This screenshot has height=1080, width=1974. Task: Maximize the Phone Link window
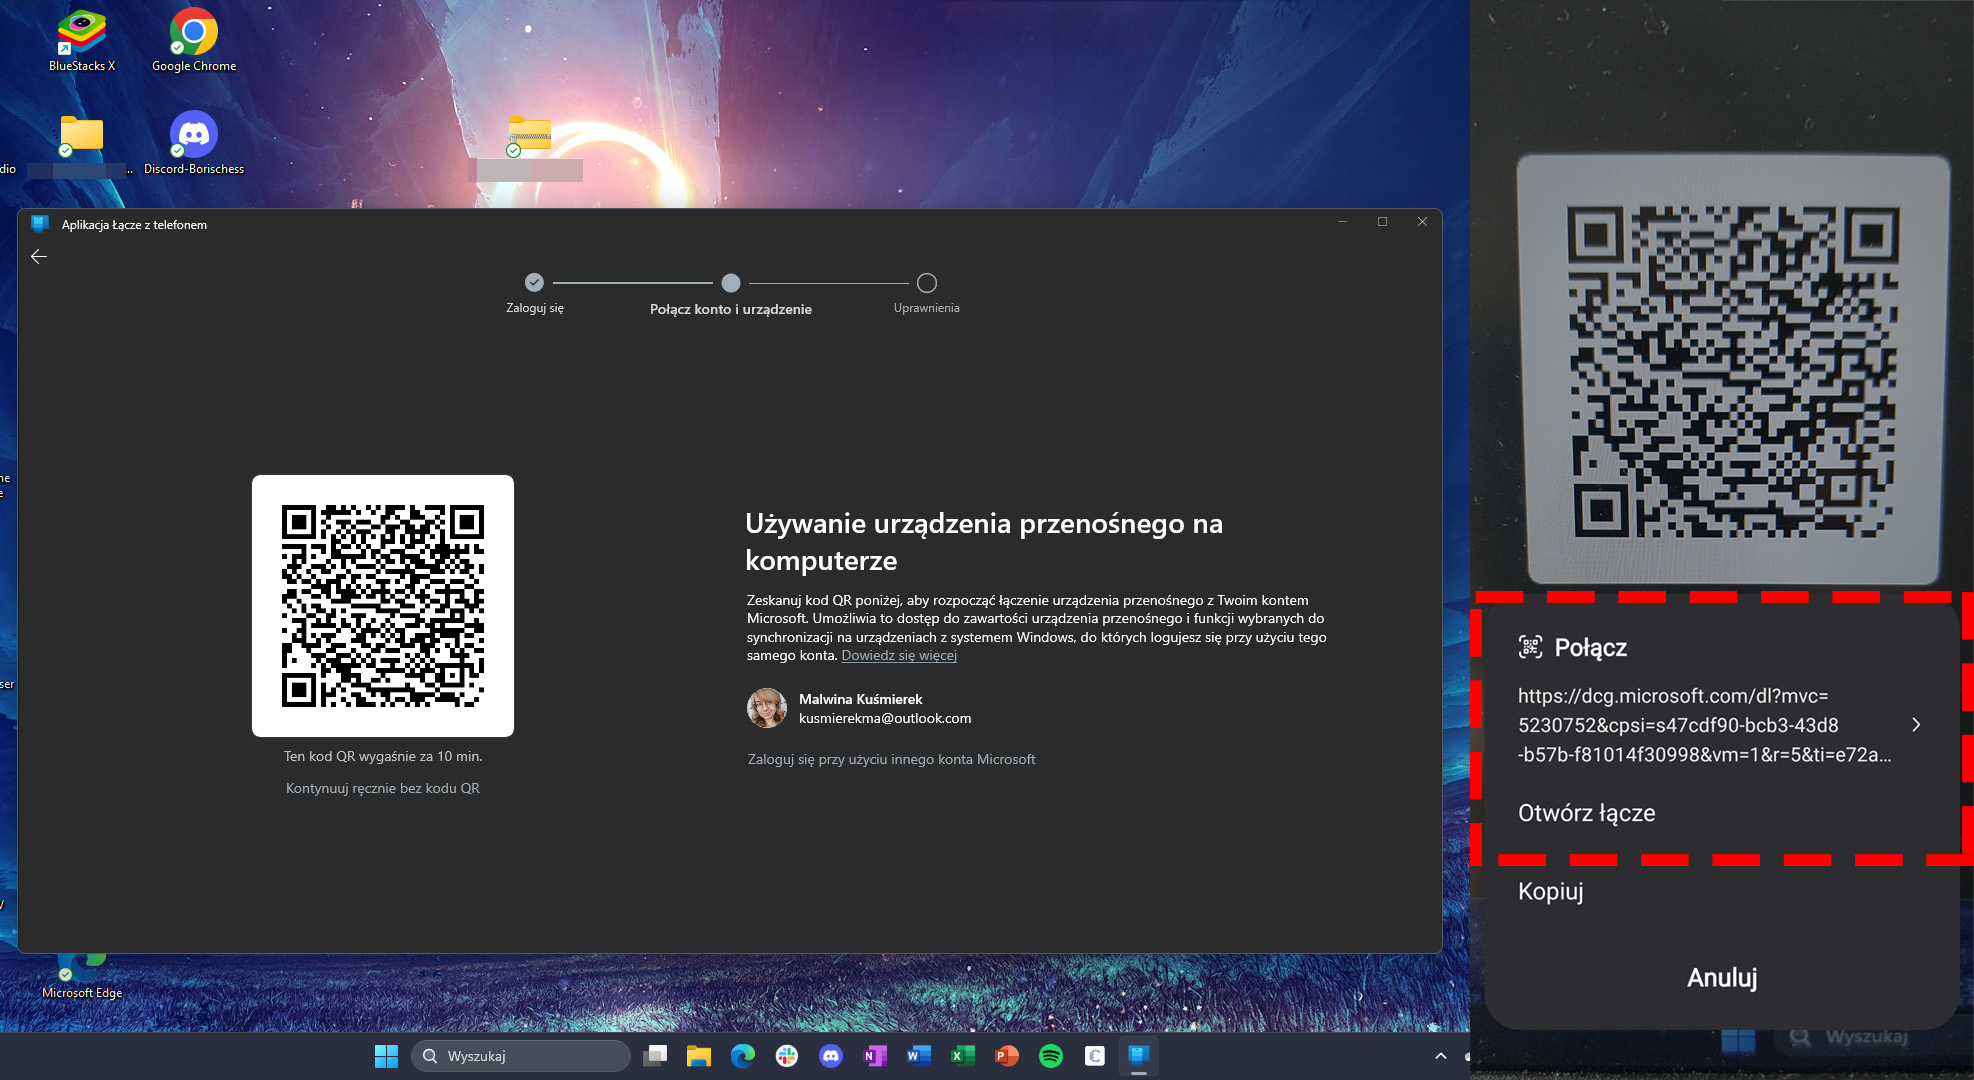click(1383, 222)
